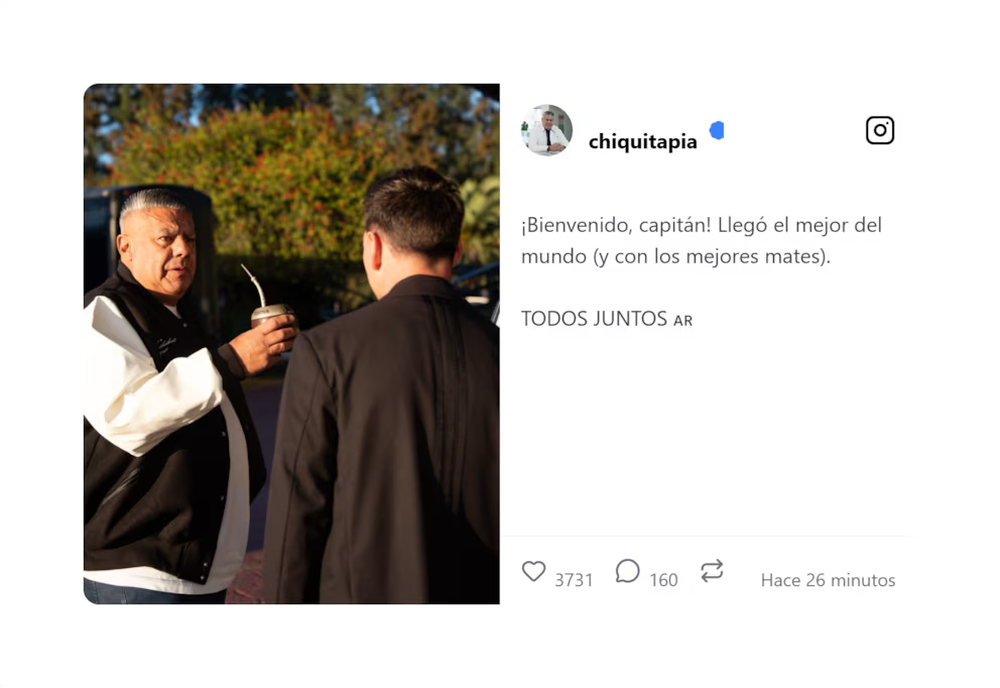Open the post photo of two men
1000x688 pixels.
[x=291, y=344]
